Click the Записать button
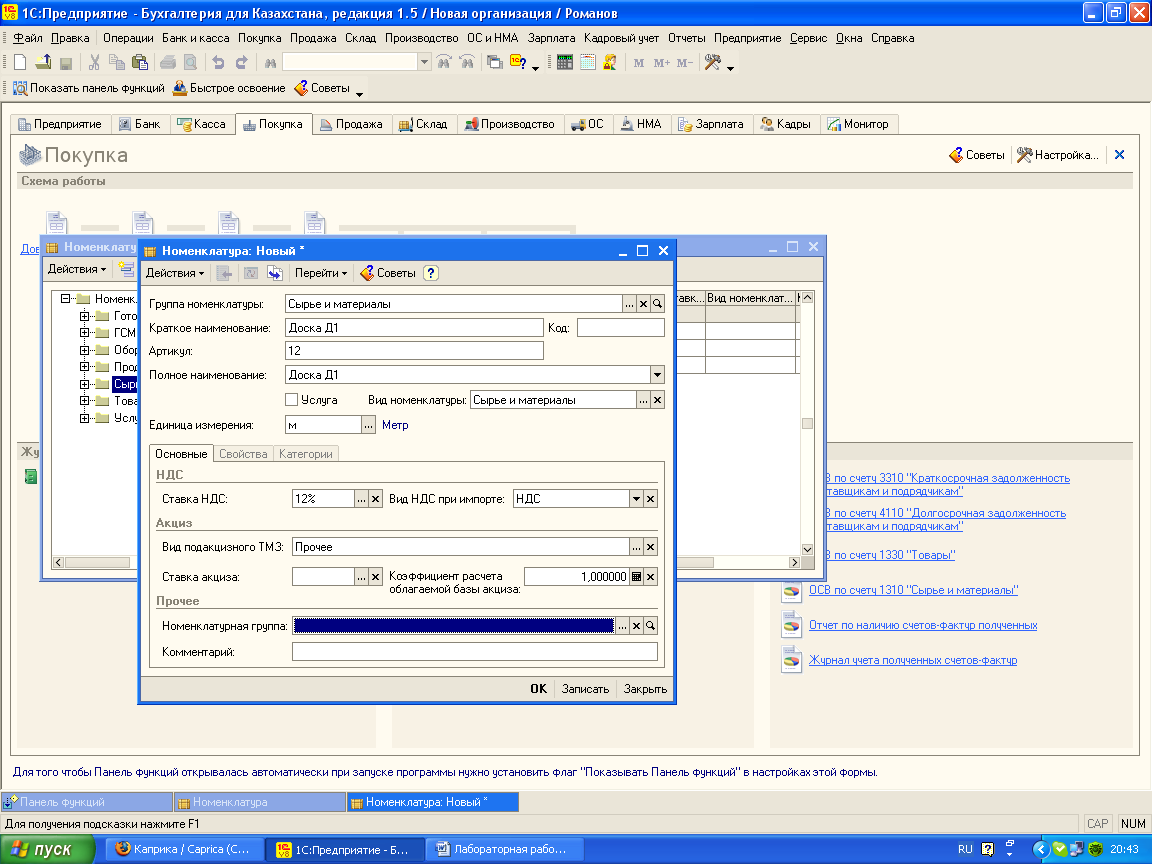This screenshot has width=1152, height=864. click(586, 689)
